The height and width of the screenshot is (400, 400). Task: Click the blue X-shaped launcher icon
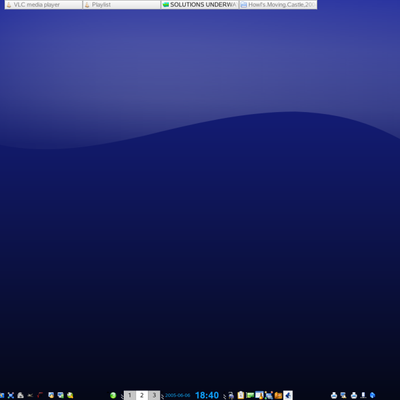pos(11,395)
